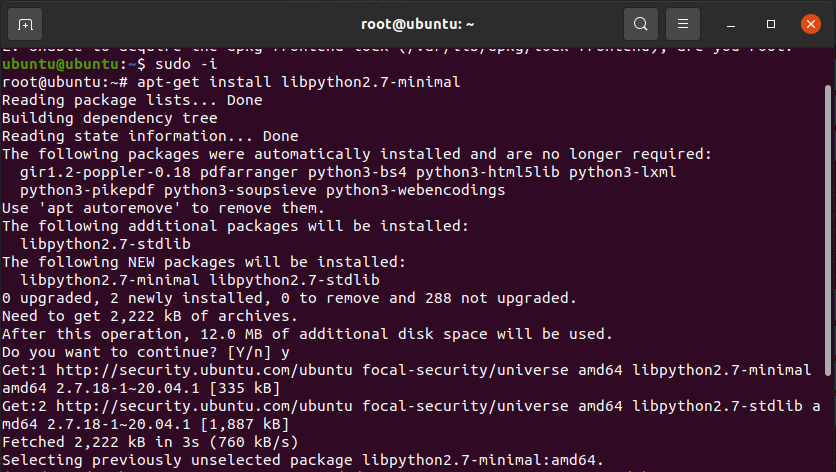
Task: Click the 'apt autoremove' hint text
Action: click(x=110, y=208)
